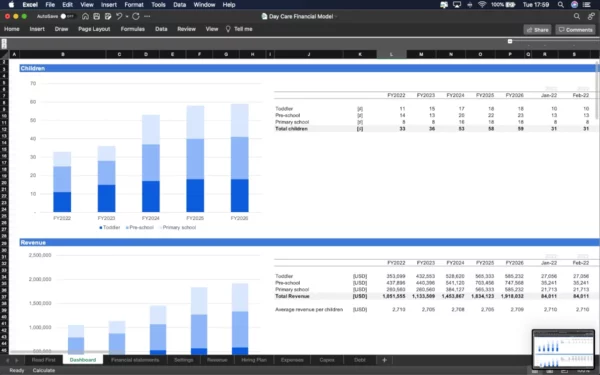Screen dimensions: 600x375
Task: Open the Undo history dropdown arrow
Action: coord(127,17)
